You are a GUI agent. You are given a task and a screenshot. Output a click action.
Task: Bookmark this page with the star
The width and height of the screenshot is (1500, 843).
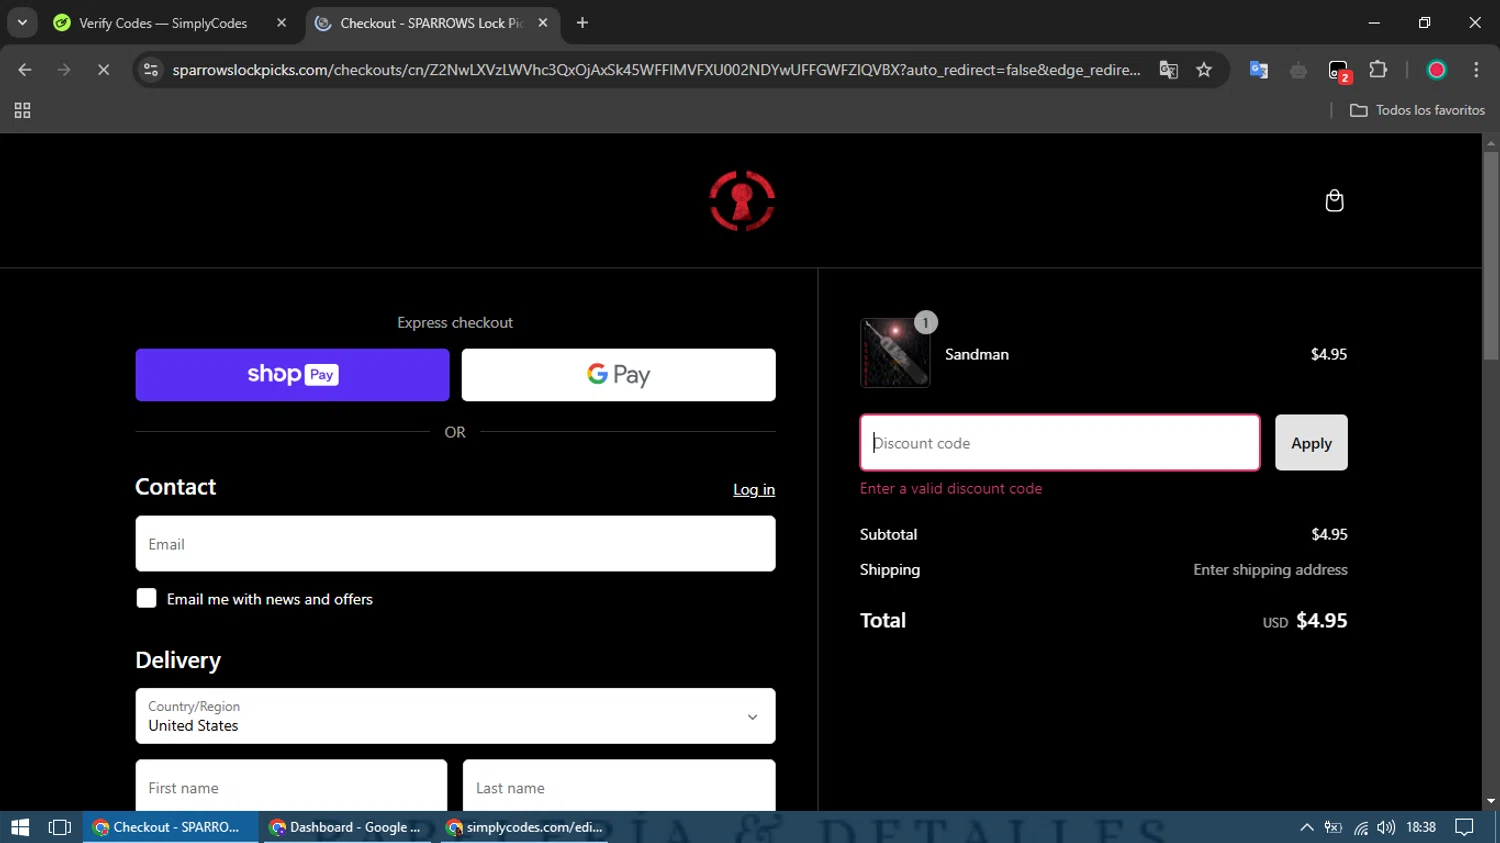pos(1204,70)
